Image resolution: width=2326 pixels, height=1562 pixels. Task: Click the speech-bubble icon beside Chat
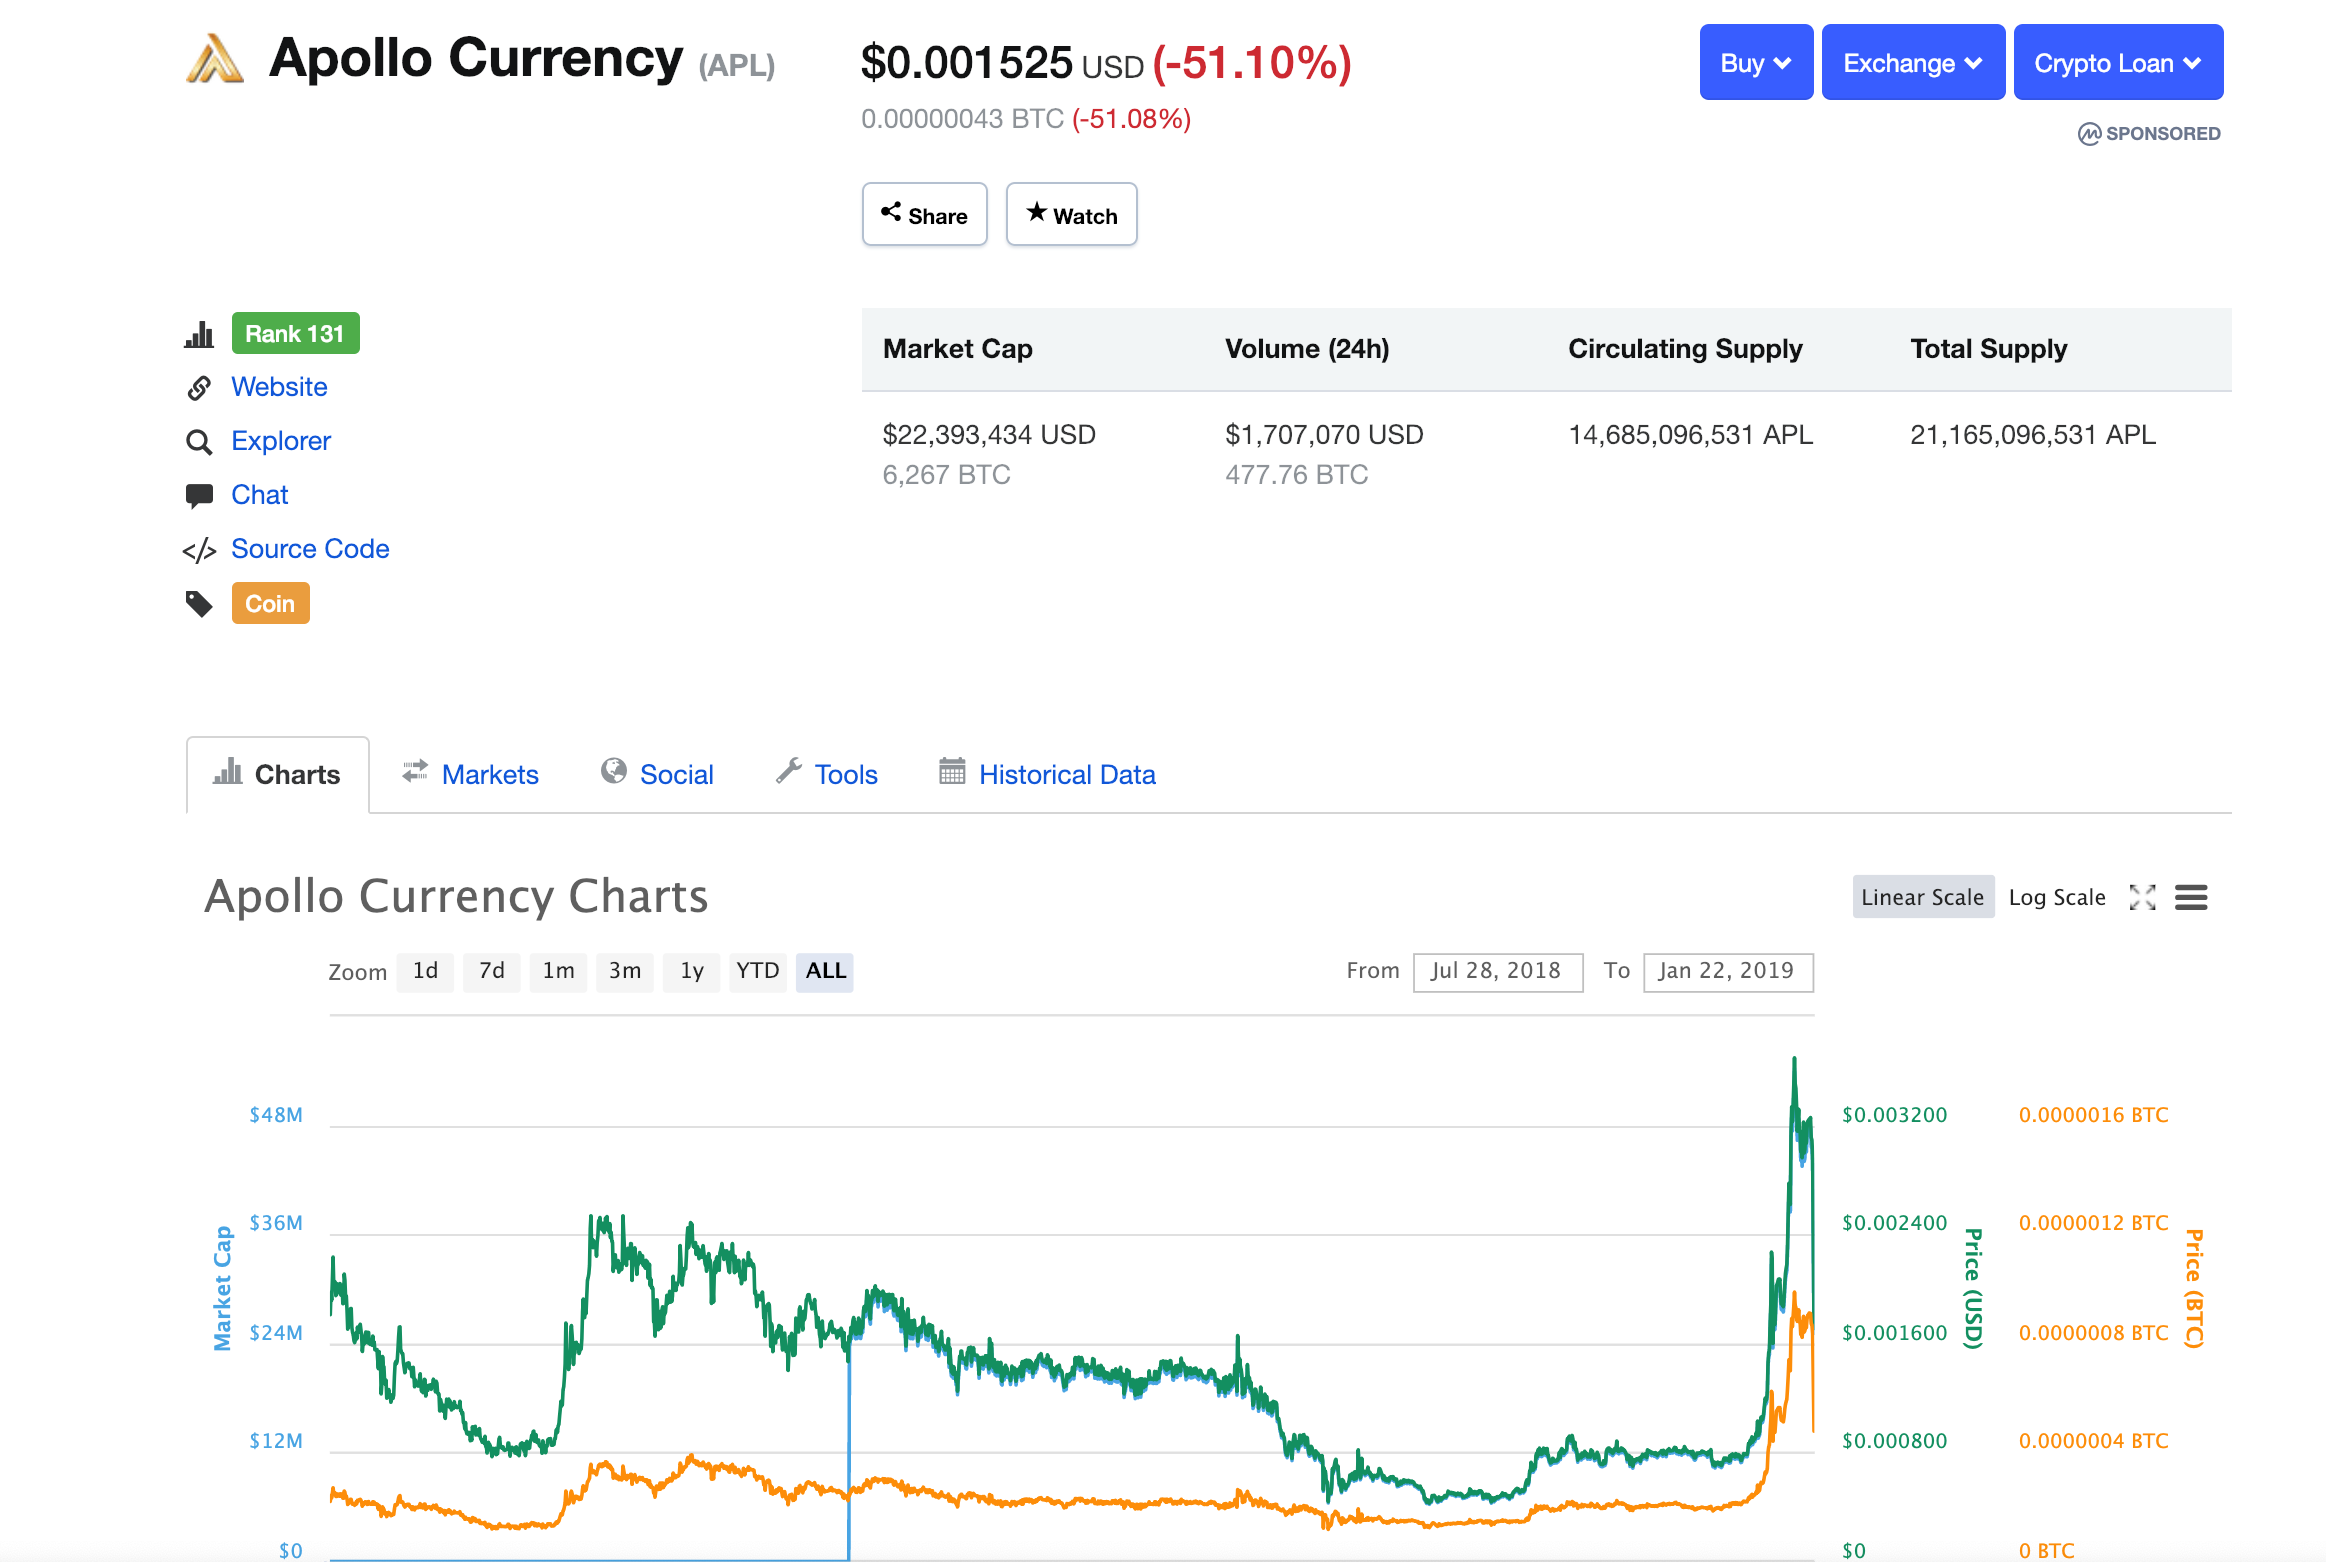pyautogui.click(x=199, y=496)
